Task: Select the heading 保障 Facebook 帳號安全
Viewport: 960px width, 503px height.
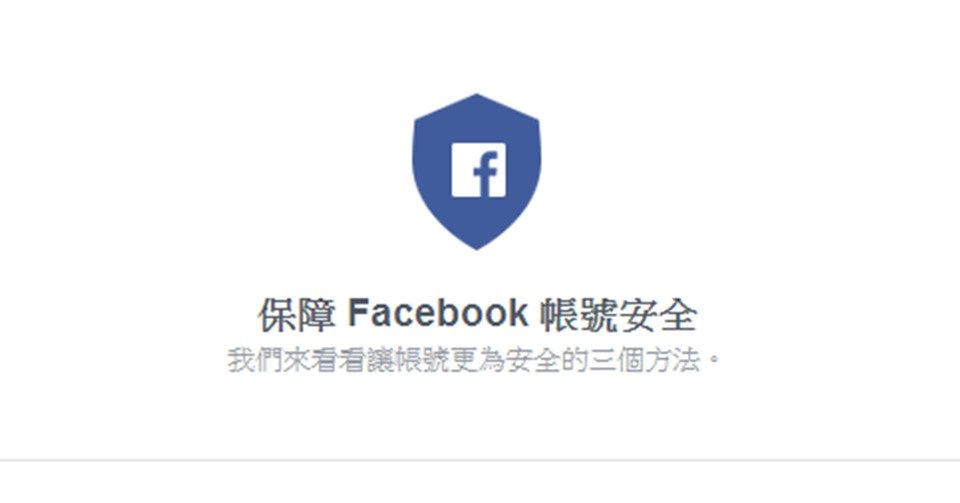Action: tap(478, 315)
